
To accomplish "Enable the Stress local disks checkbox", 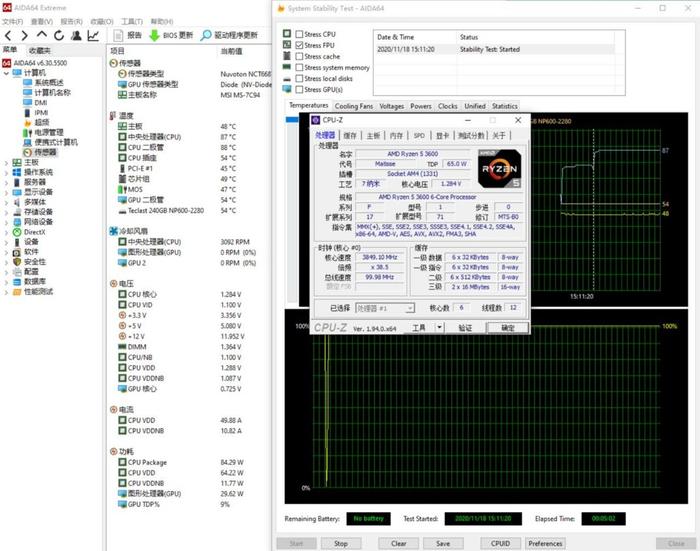I will click(x=299, y=79).
